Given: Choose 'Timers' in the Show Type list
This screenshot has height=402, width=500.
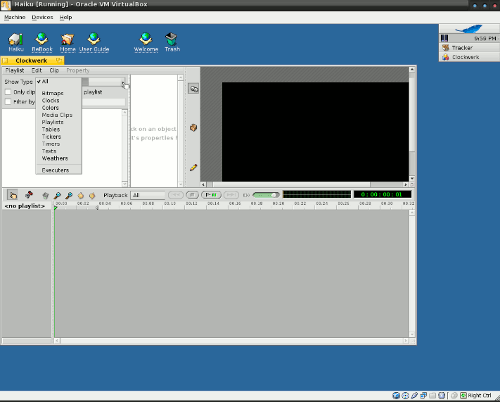Looking at the screenshot, I should (58, 144).
